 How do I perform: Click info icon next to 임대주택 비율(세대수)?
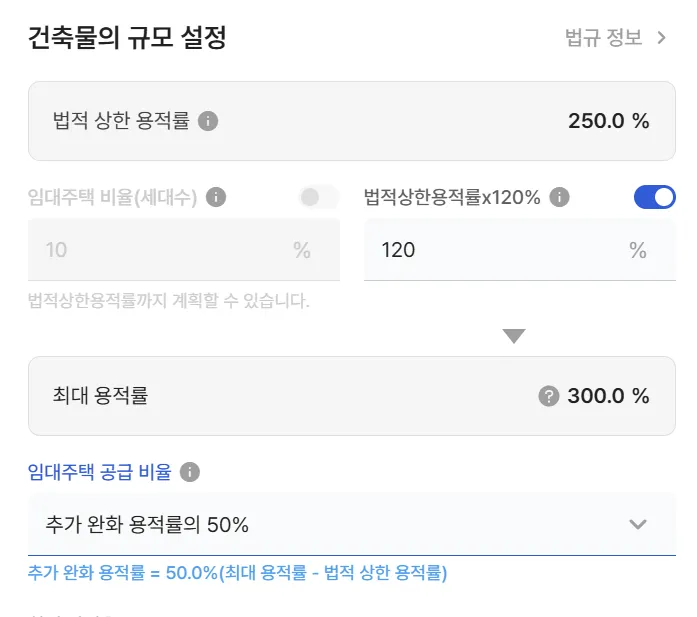pyautogui.click(x=216, y=197)
